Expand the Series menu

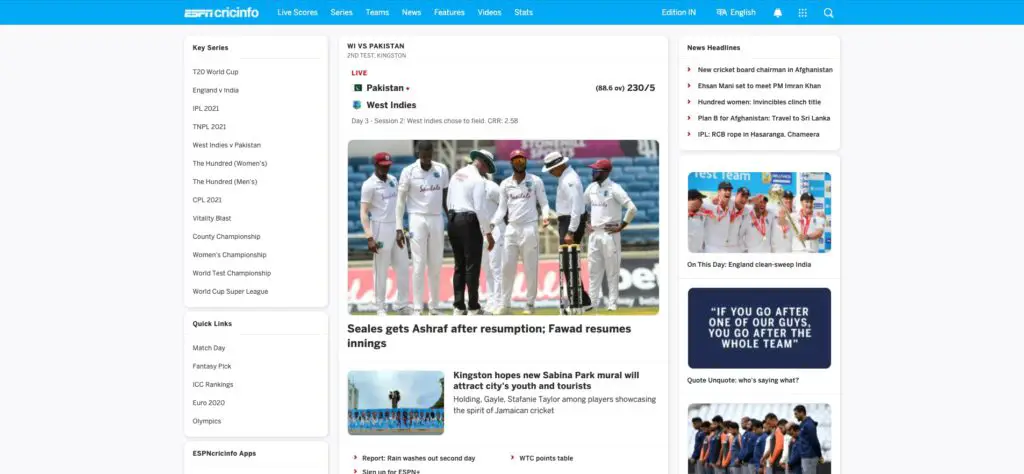[342, 12]
